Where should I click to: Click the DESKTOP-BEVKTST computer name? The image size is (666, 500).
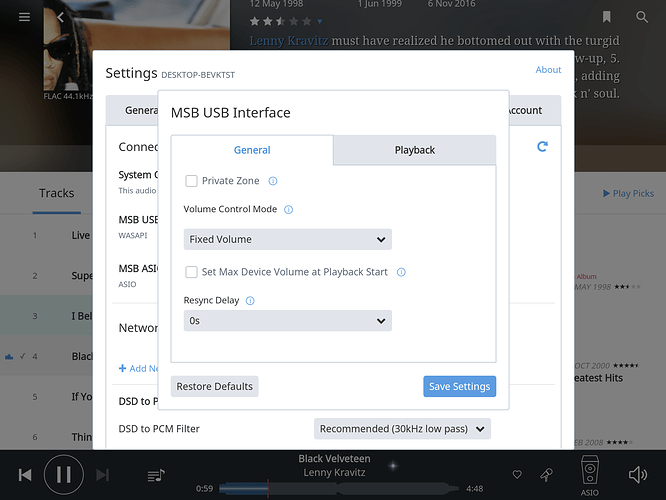[198, 75]
